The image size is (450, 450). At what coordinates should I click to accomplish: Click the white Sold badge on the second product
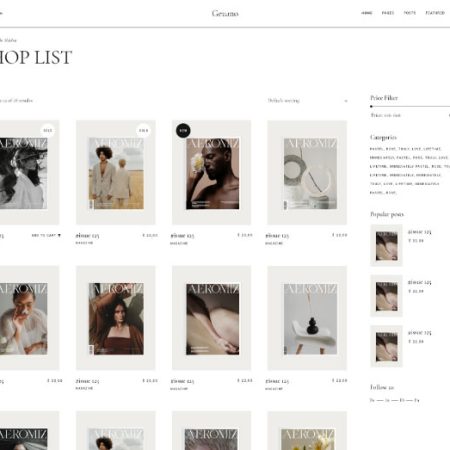[x=143, y=130]
